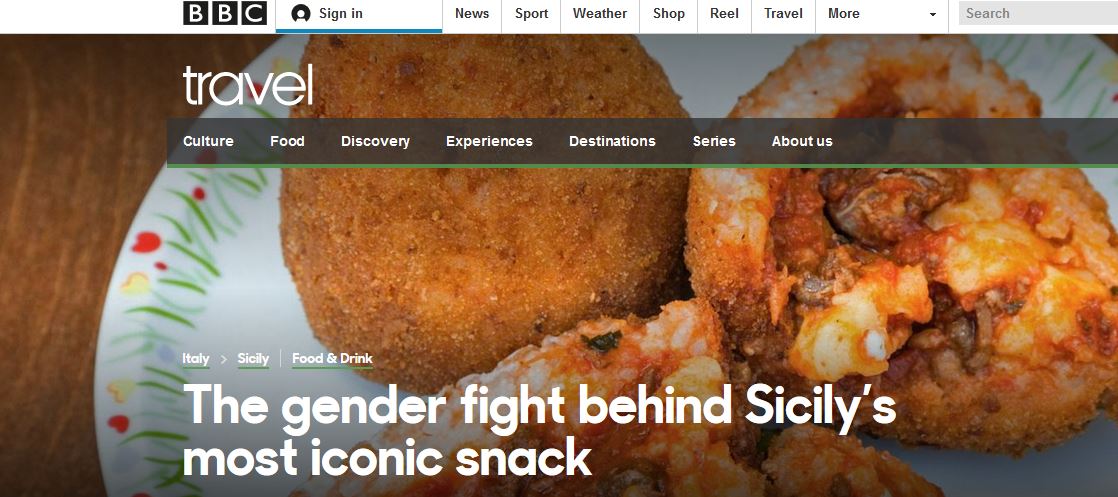Follow the Sicily breadcrumb link
This screenshot has width=1118, height=497.
[253, 359]
